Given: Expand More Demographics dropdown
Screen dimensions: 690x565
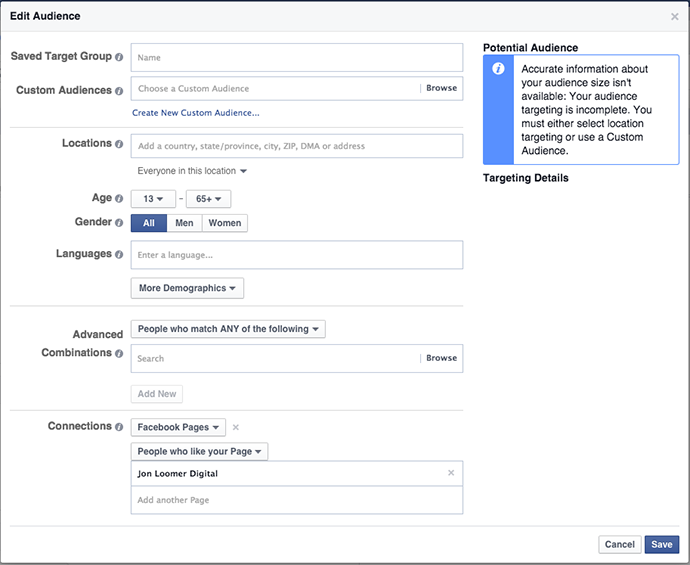Looking at the screenshot, I should click(x=187, y=288).
